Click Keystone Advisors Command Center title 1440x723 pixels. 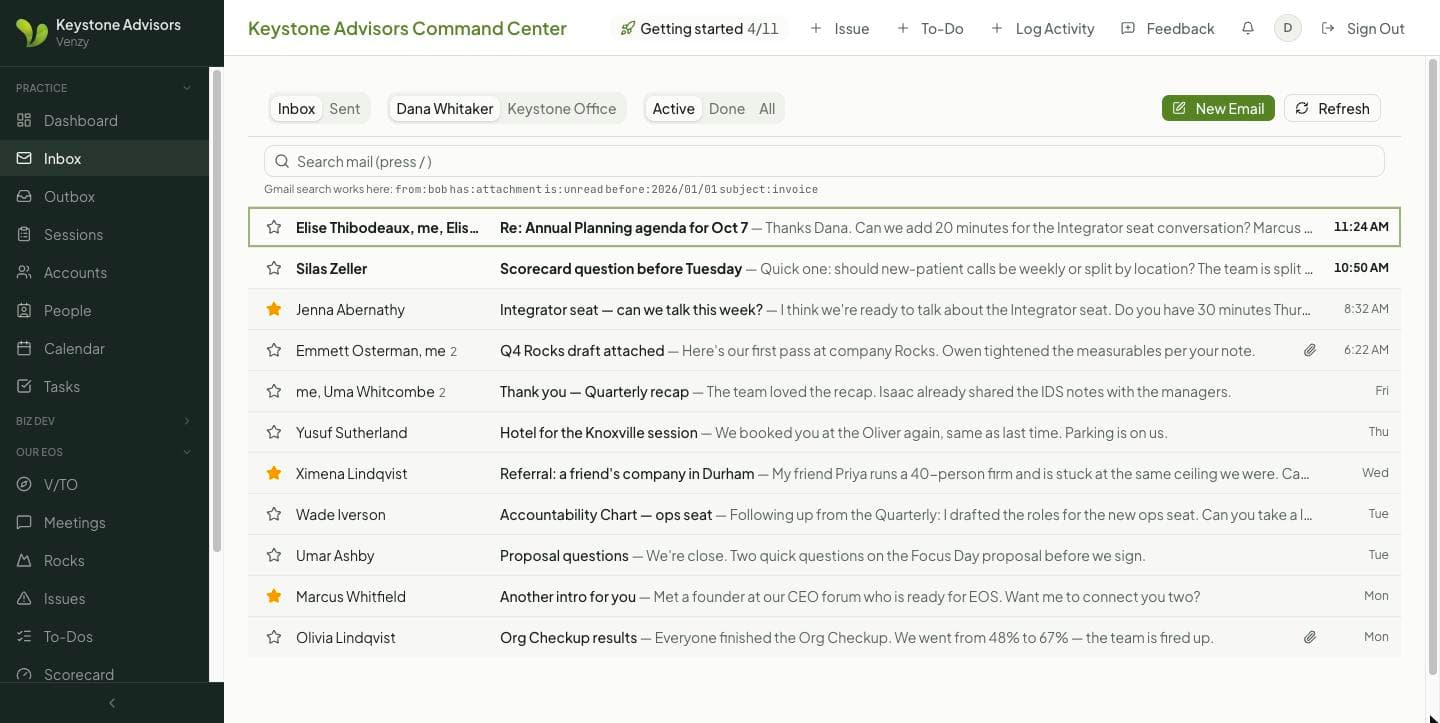coord(407,28)
